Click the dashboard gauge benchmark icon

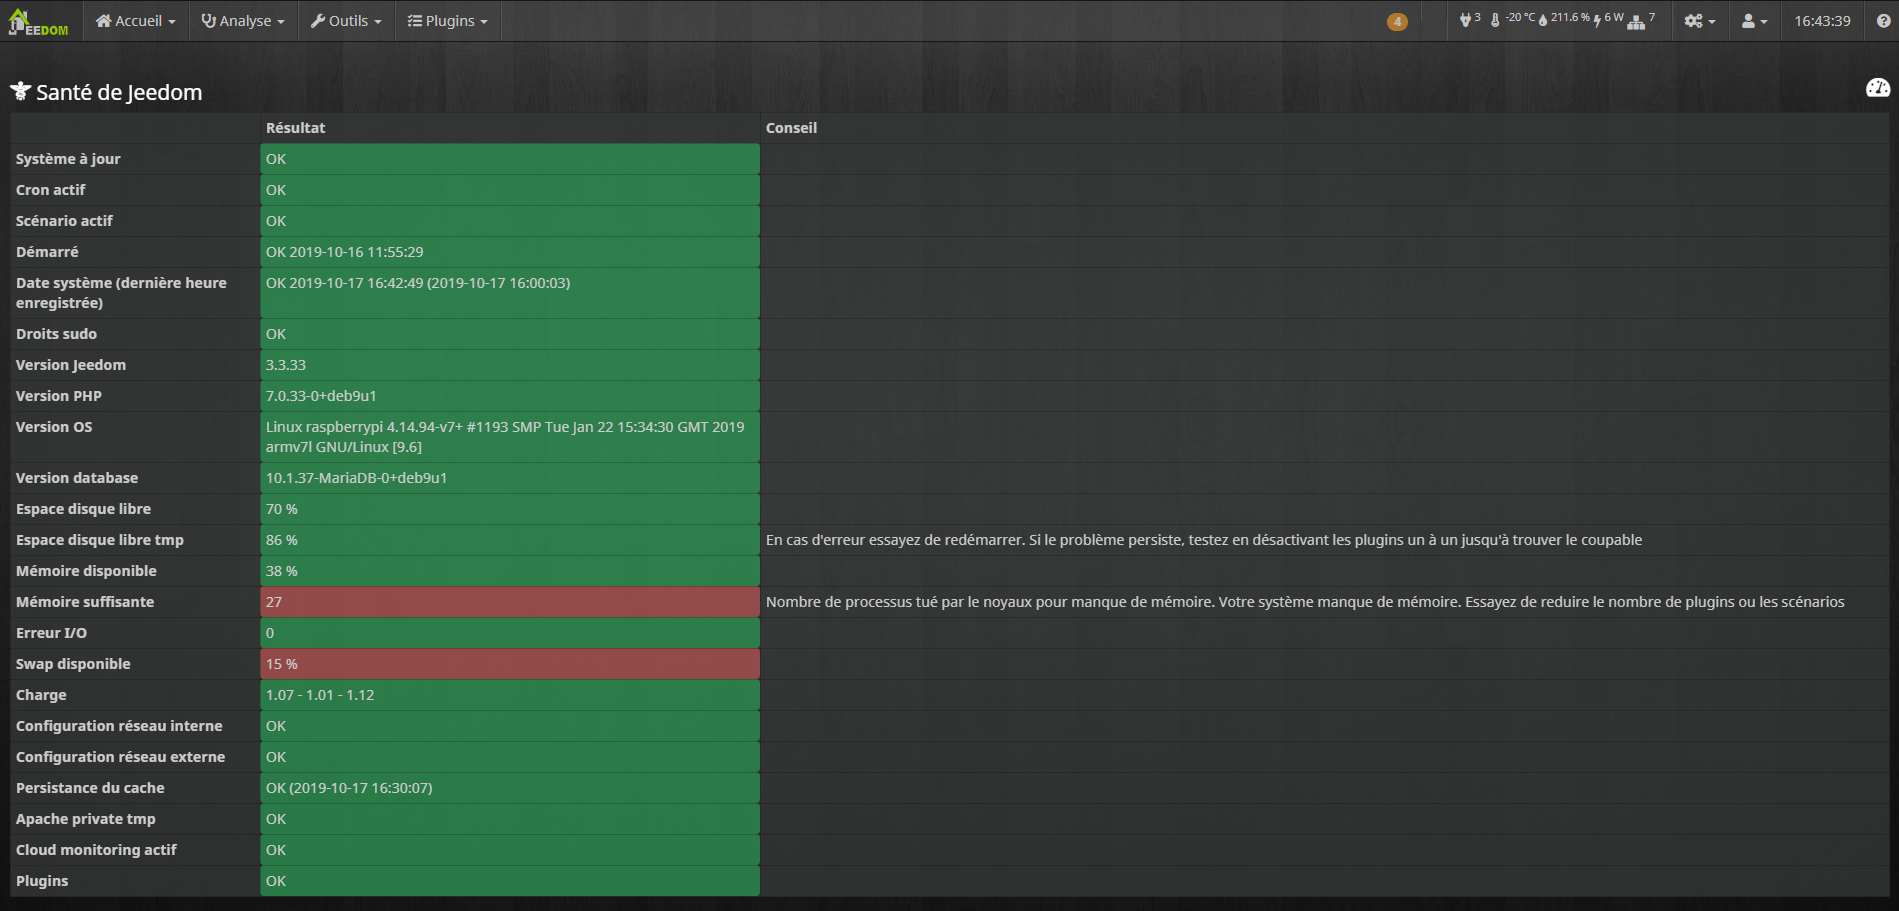pyautogui.click(x=1878, y=88)
